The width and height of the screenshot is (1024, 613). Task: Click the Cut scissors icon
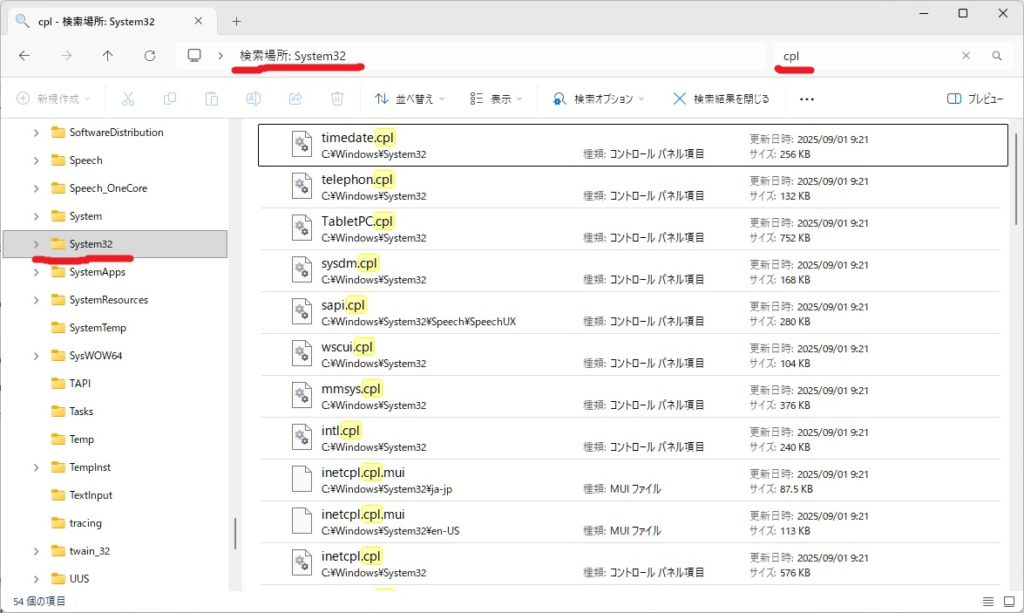tap(128, 99)
